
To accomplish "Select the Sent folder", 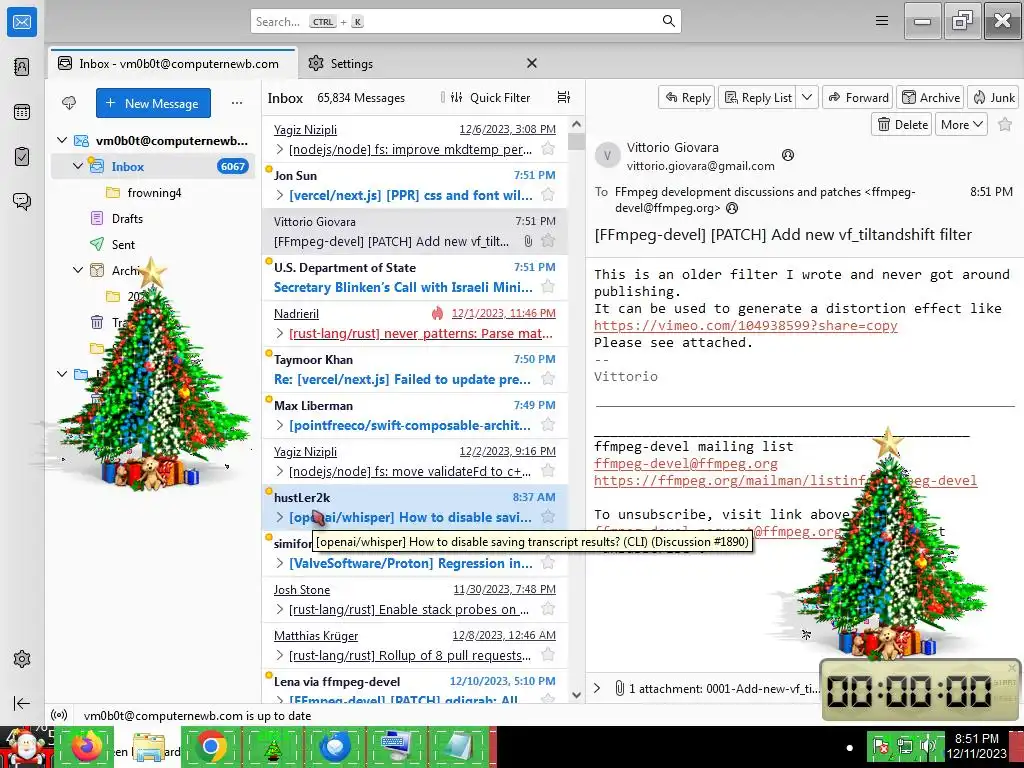I will pyautogui.click(x=123, y=244).
